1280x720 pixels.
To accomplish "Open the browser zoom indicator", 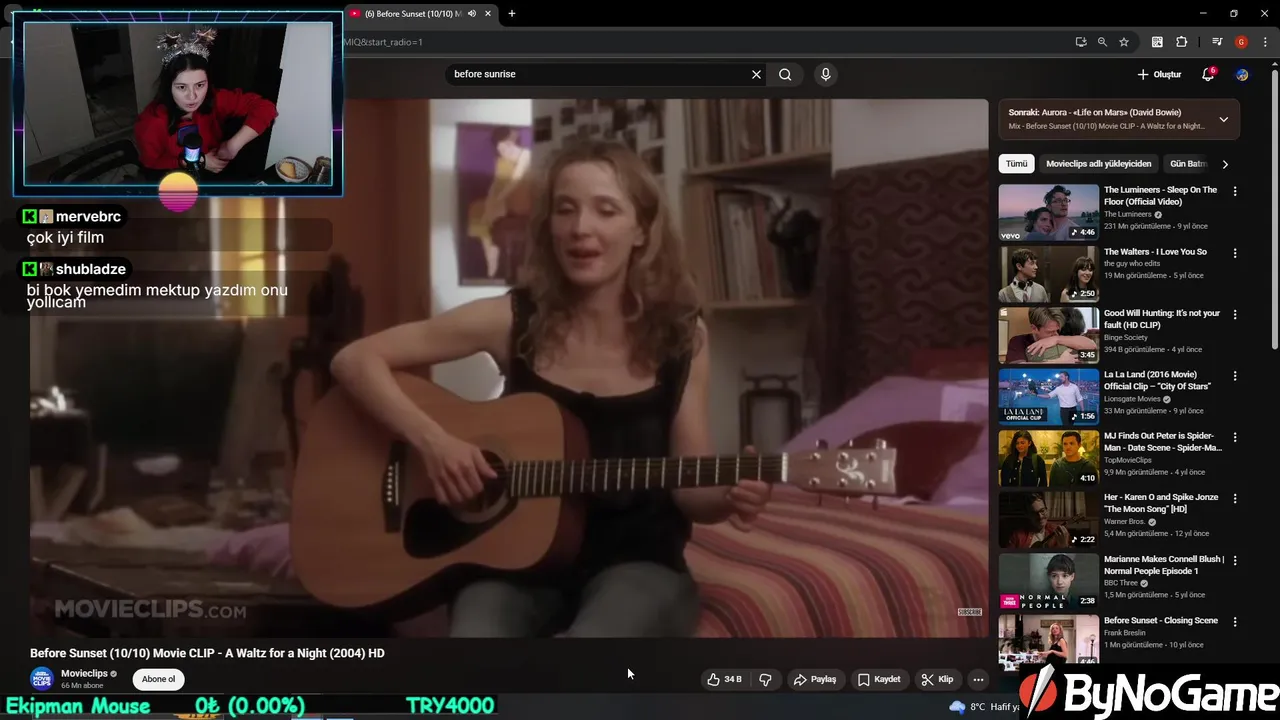I will coord(1102,42).
